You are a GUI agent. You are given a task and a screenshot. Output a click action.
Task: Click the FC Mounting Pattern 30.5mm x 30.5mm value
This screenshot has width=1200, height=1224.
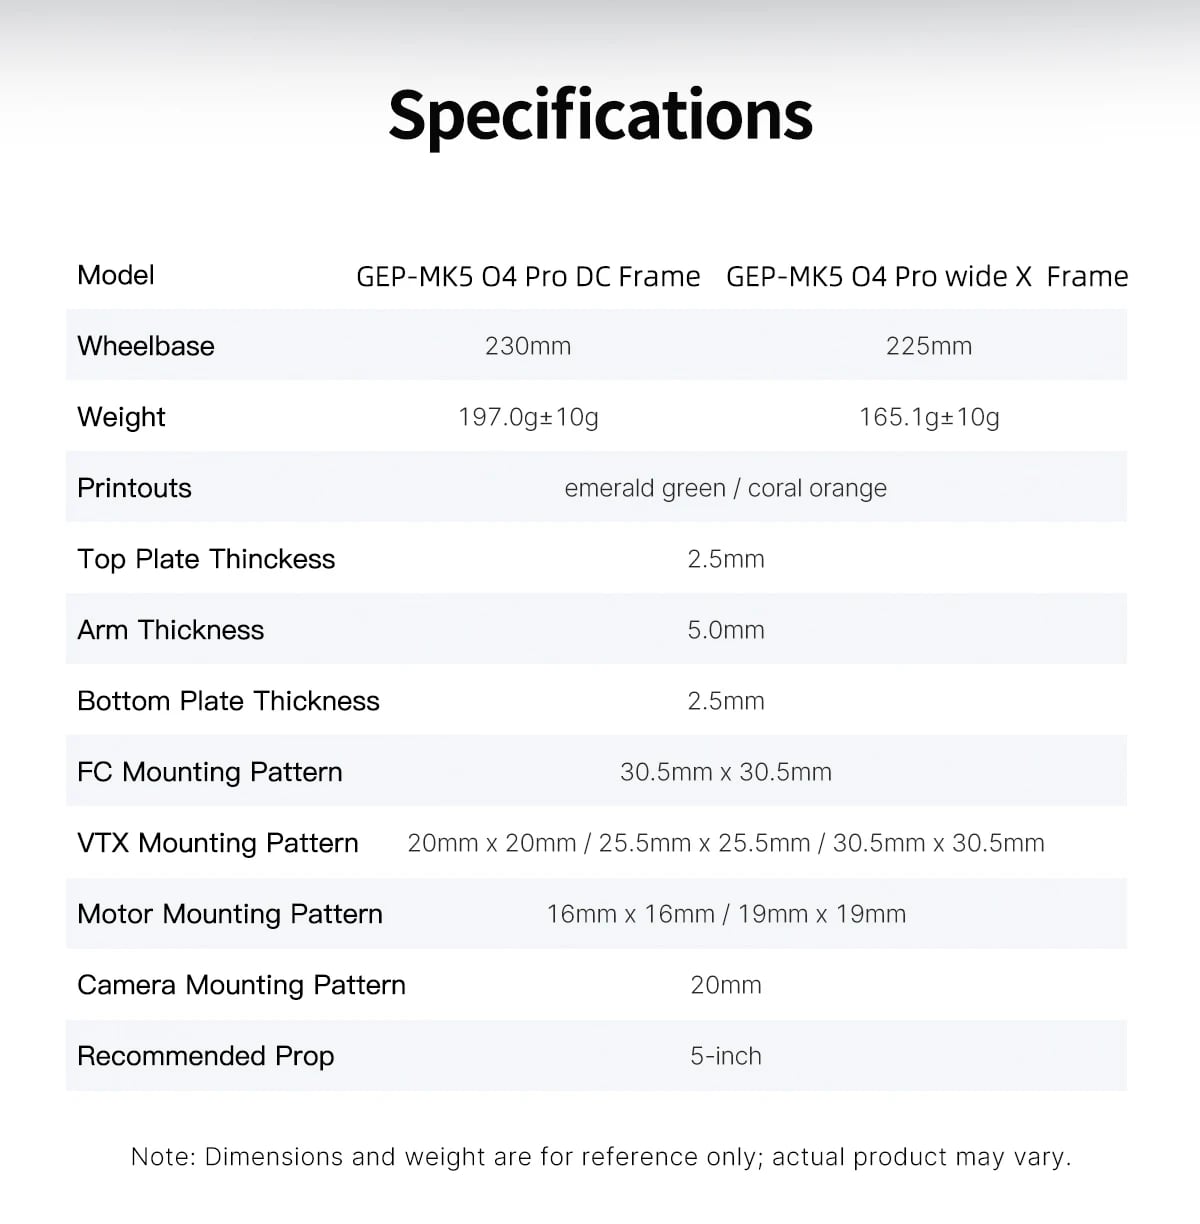(725, 772)
